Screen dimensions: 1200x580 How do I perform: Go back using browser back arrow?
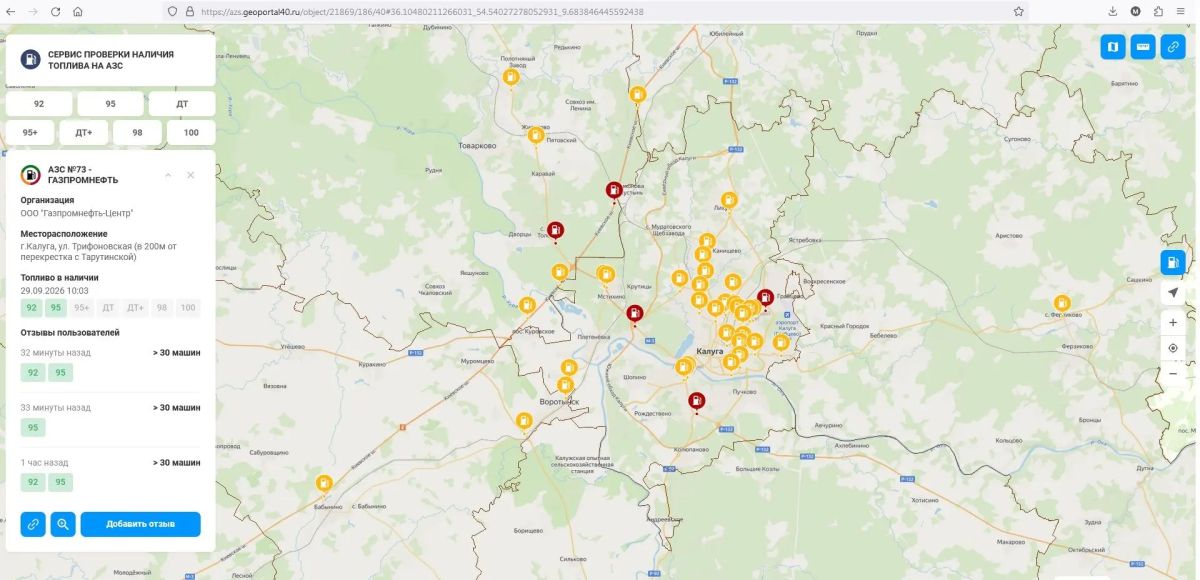[x=11, y=11]
